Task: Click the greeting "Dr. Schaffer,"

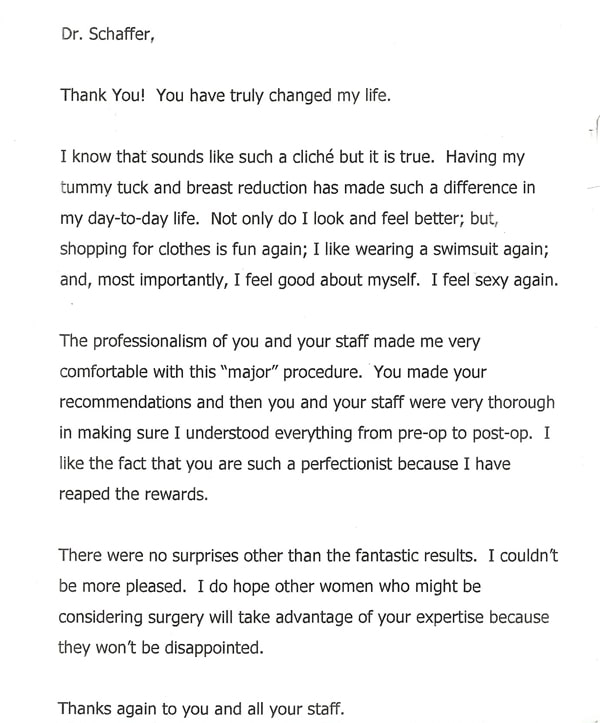Action: point(107,34)
